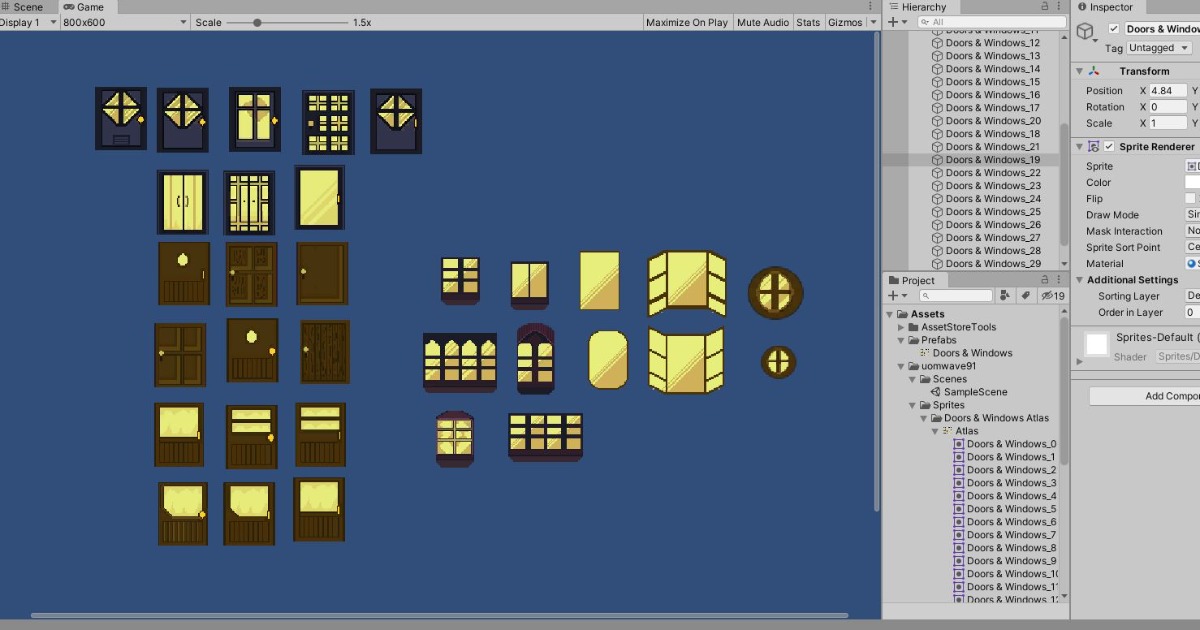Toggle Mute Audio in the Game view
The width and height of the screenshot is (1200, 630).
click(762, 22)
